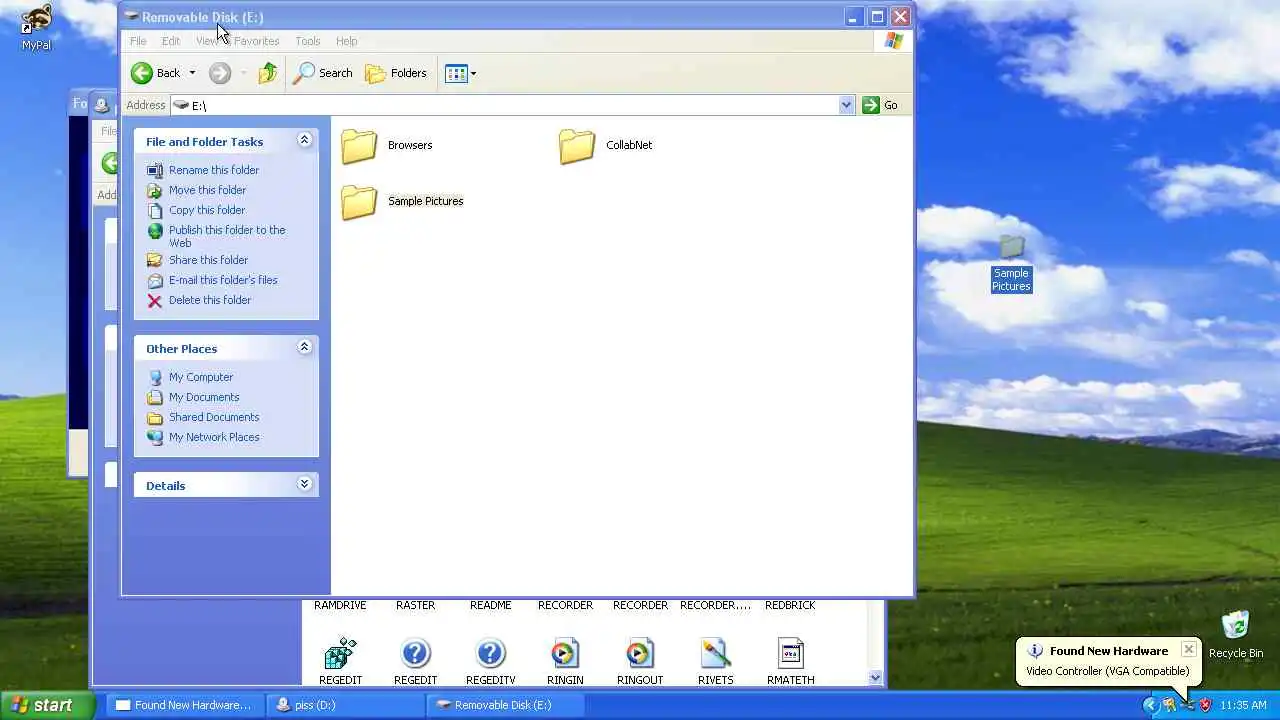1280x720 pixels.
Task: Collapse File and Folder Tasks panel
Action: (304, 141)
